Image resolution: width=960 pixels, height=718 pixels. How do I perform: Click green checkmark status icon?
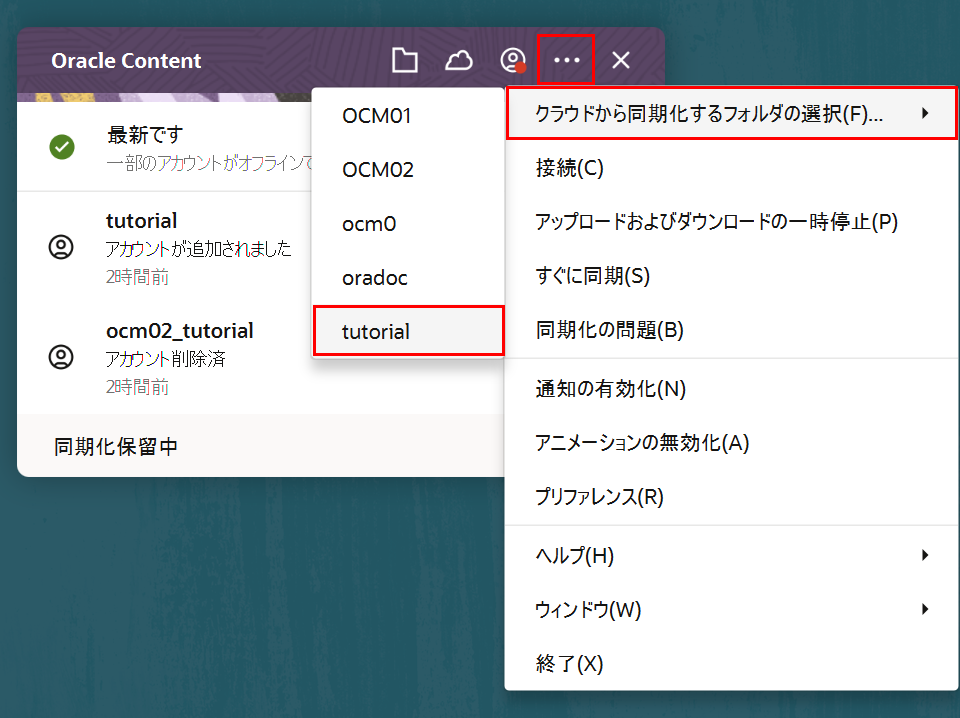(62, 147)
